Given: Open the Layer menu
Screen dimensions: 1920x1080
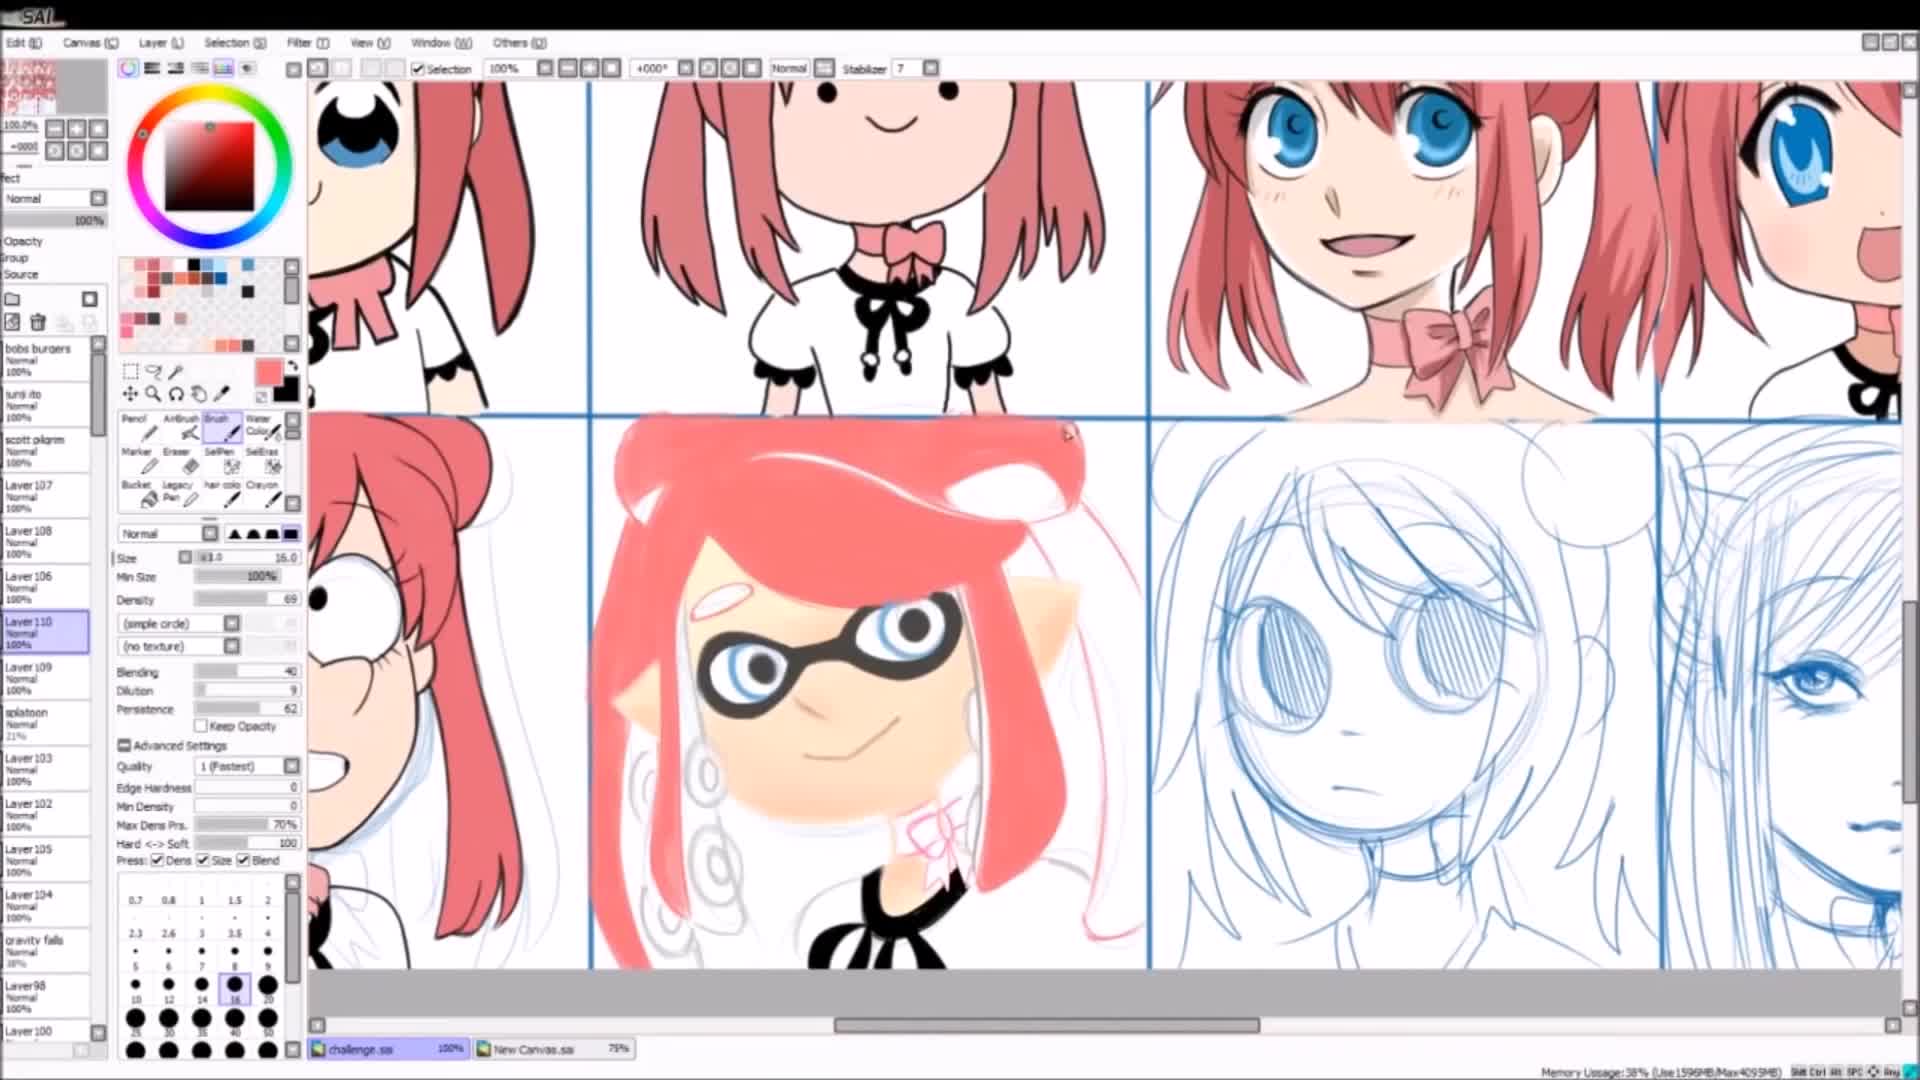Looking at the screenshot, I should coord(161,43).
